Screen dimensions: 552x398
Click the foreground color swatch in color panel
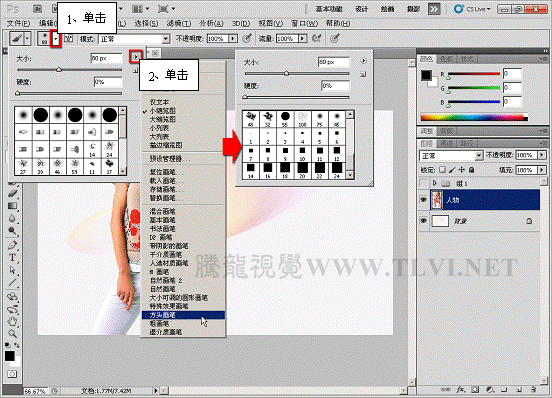(x=426, y=75)
